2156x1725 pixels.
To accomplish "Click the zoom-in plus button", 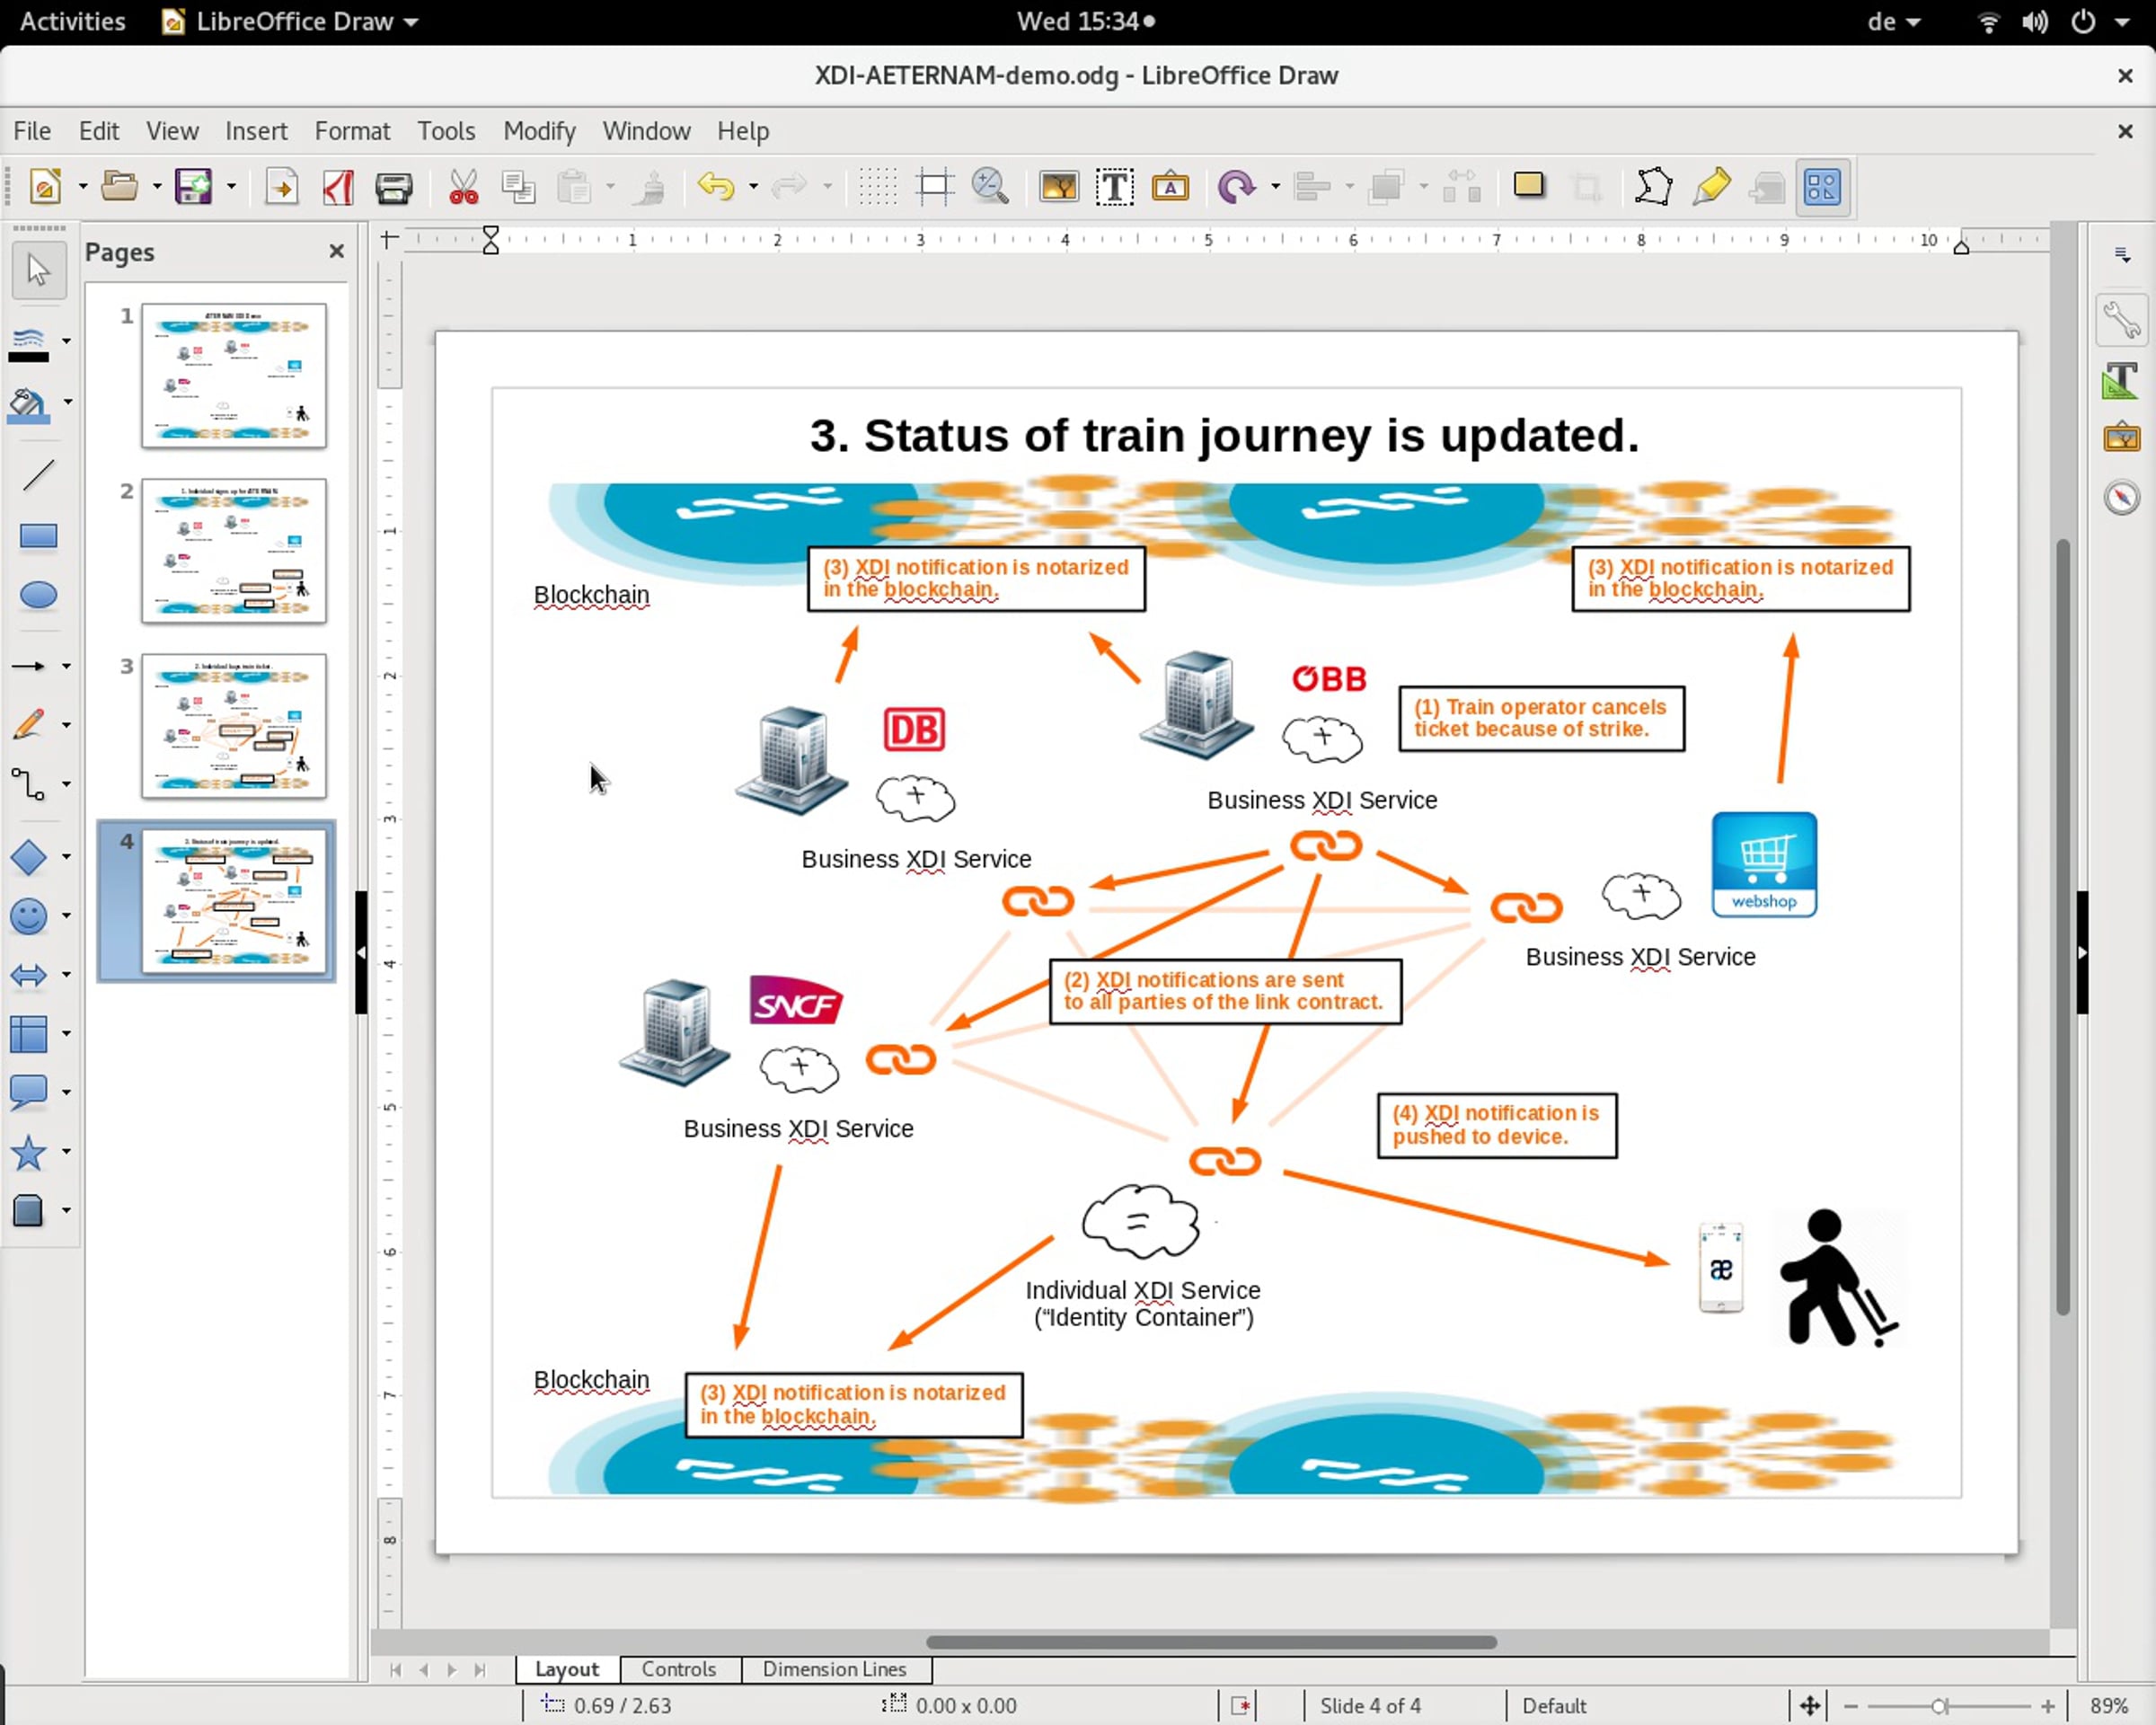I will click(x=2047, y=1706).
